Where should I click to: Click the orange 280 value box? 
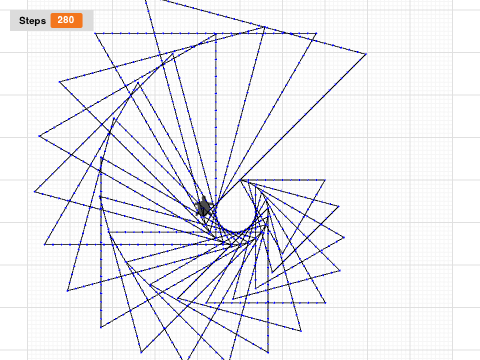[66, 20]
